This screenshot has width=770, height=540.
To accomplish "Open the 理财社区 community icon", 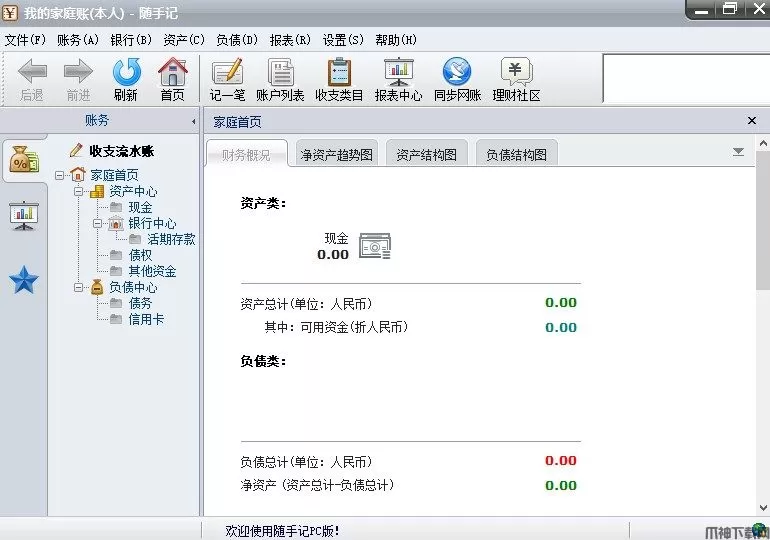I will (x=515, y=79).
